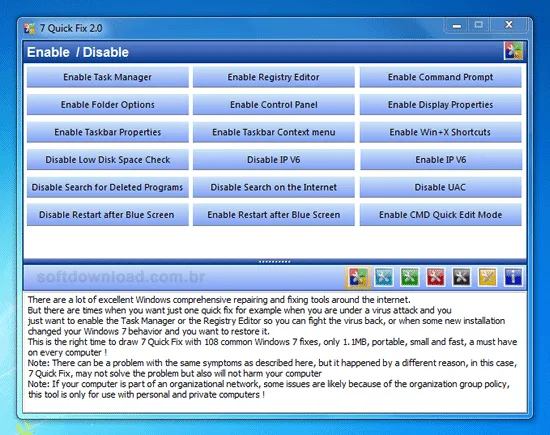Click Enable CMD Quick Edit Mode
550x435 pixels.
441,215
